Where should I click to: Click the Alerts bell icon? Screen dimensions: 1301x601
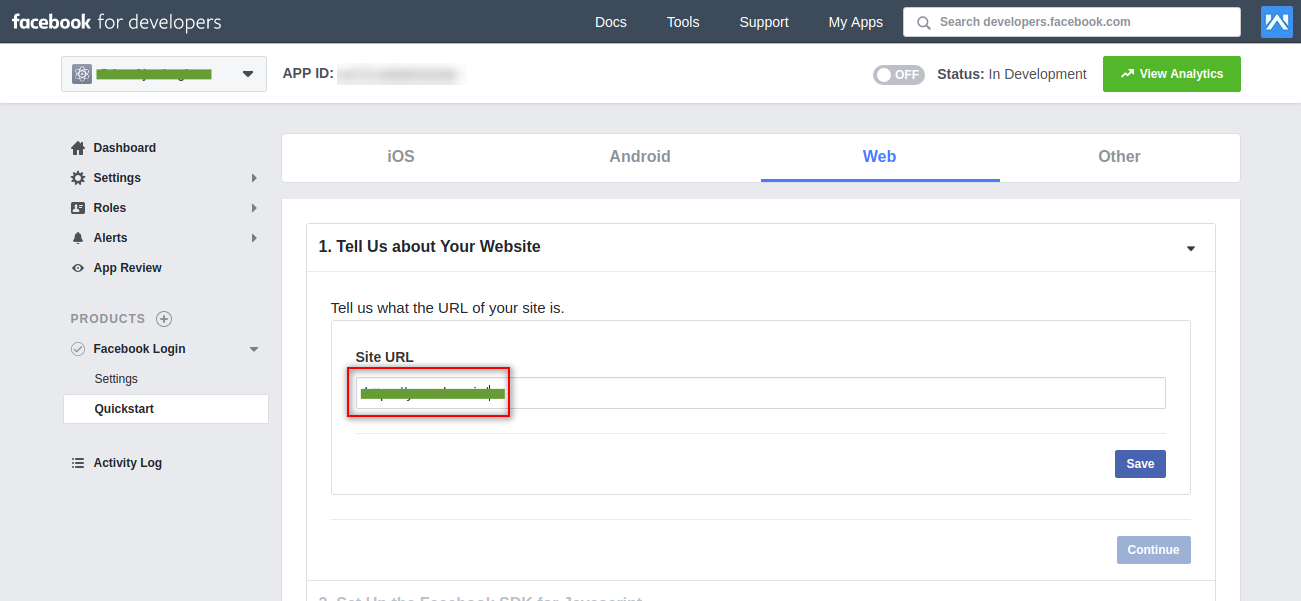(78, 238)
